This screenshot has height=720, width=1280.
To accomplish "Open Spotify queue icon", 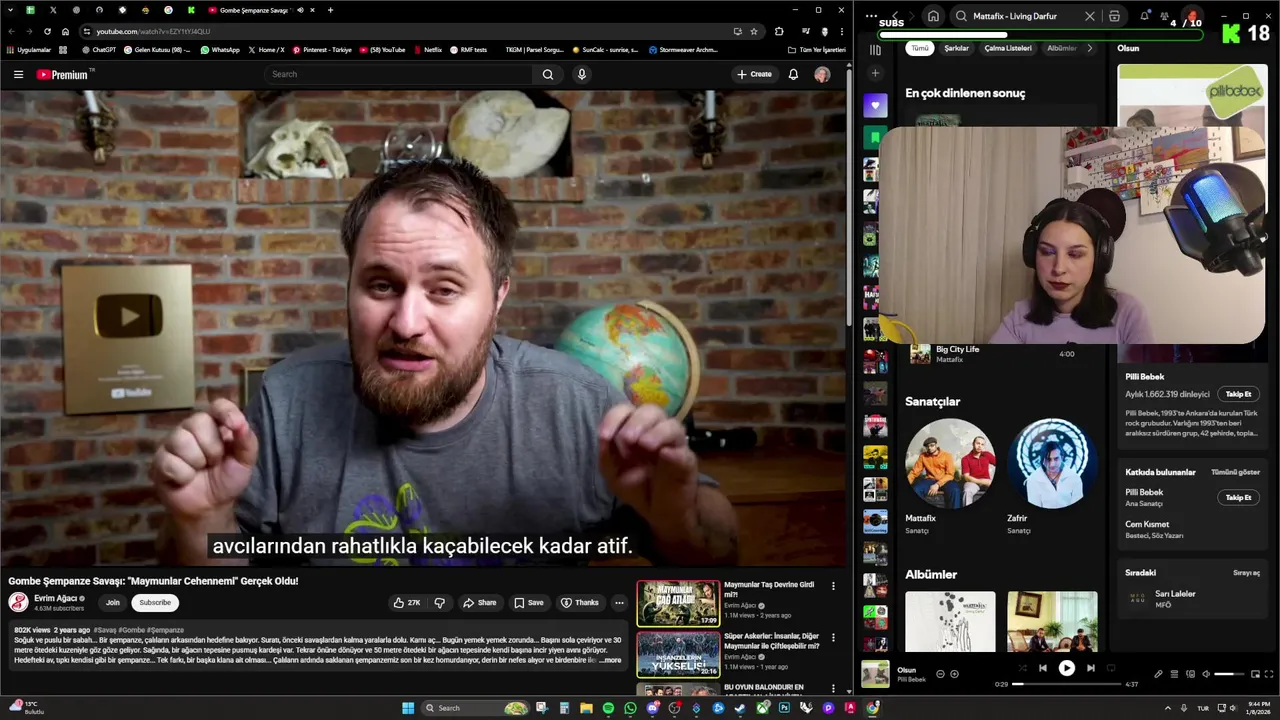I will pos(1174,674).
